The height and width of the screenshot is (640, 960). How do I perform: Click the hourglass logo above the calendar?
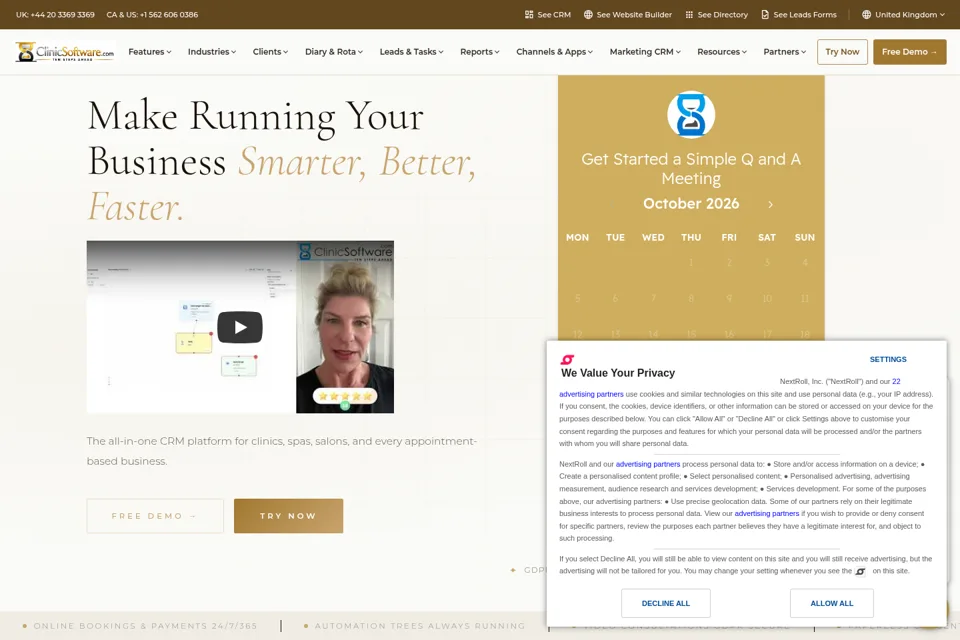click(x=691, y=115)
